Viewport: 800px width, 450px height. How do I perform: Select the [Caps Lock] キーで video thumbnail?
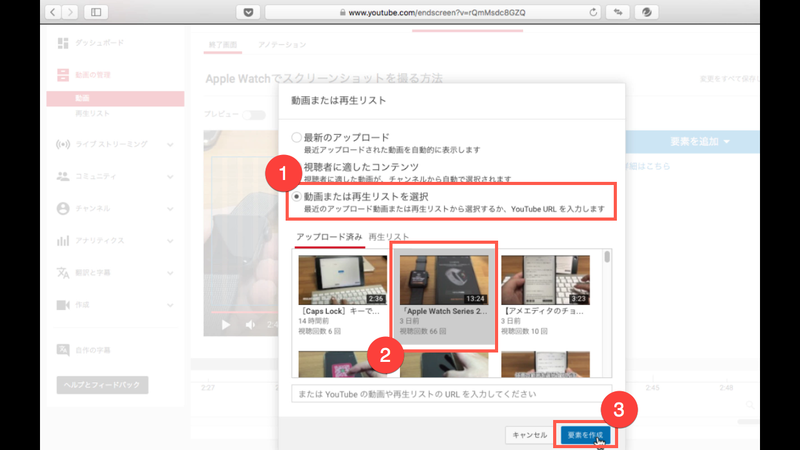[342, 280]
